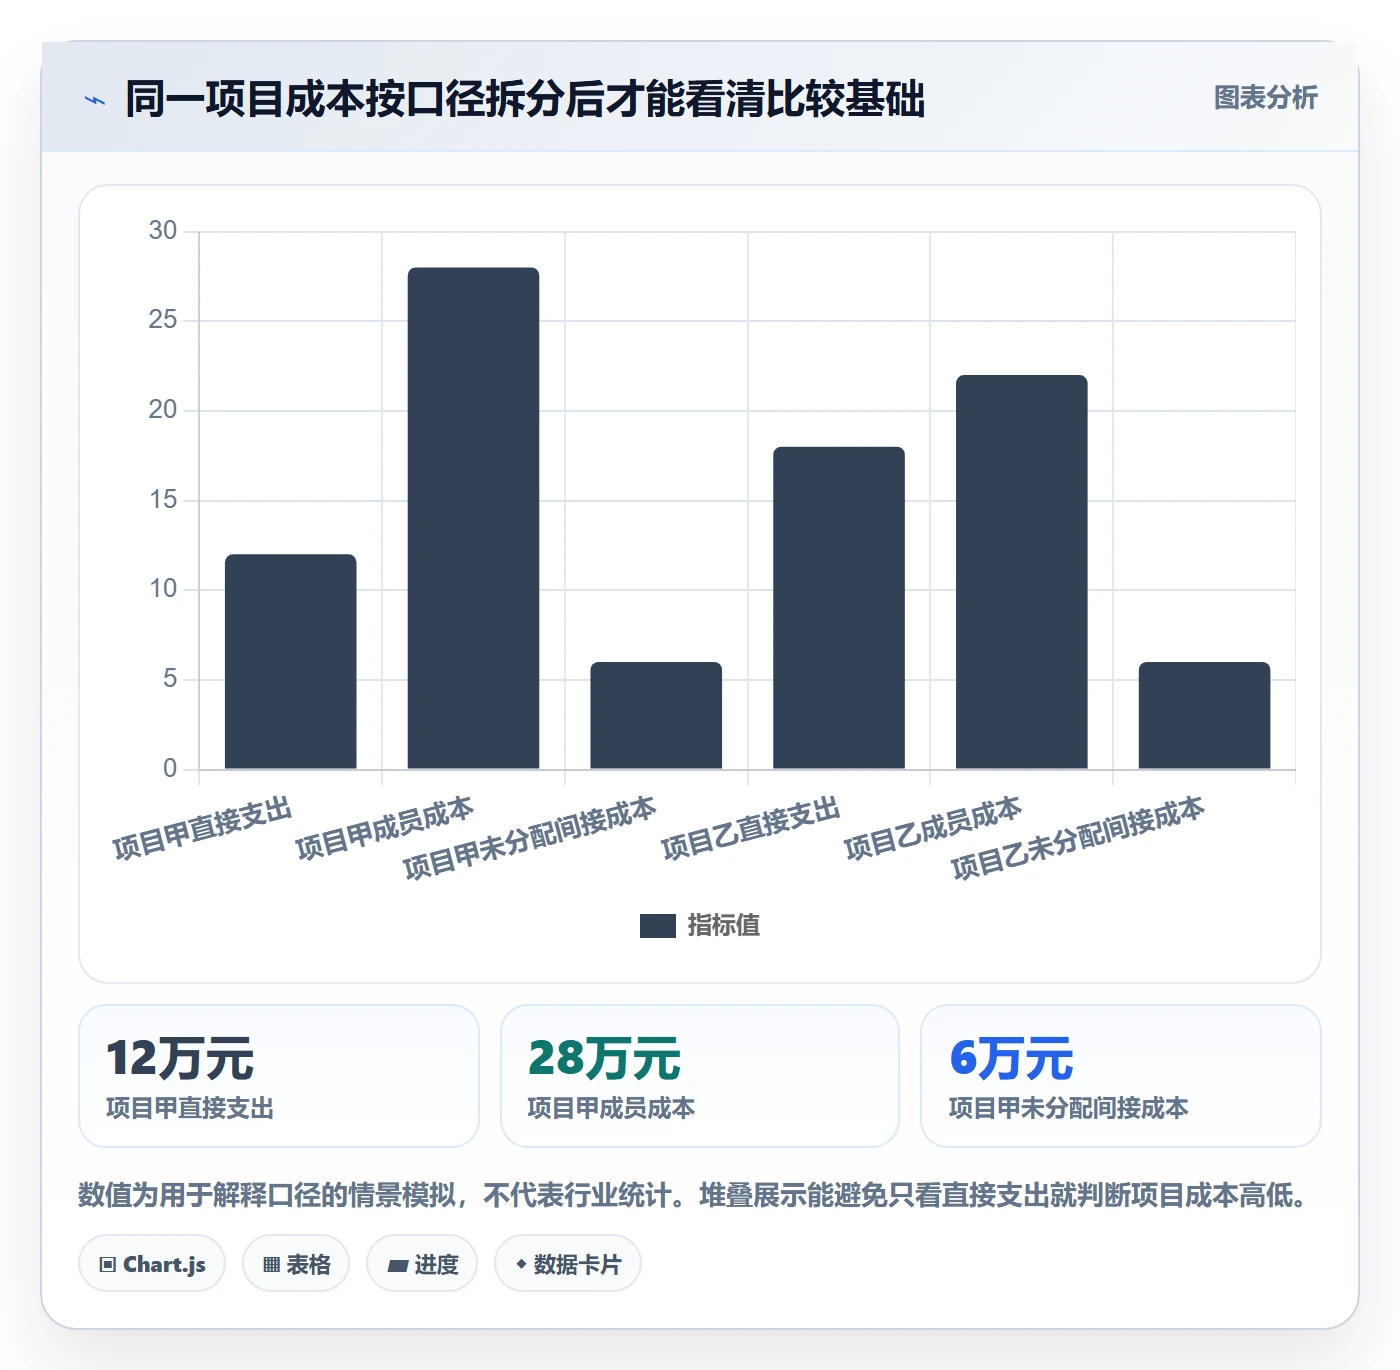Screen dimensions: 1400x1370
Task: Click the x-axis label 项目乙直接支出
Action: (751, 829)
